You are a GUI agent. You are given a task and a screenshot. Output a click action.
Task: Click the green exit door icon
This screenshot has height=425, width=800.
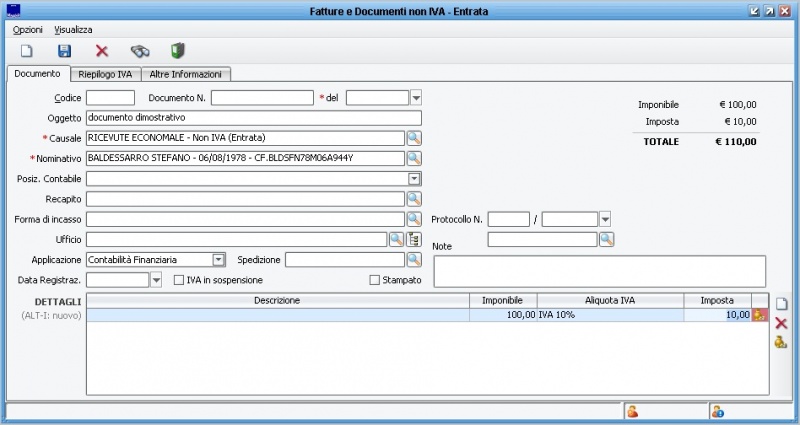coord(178,51)
